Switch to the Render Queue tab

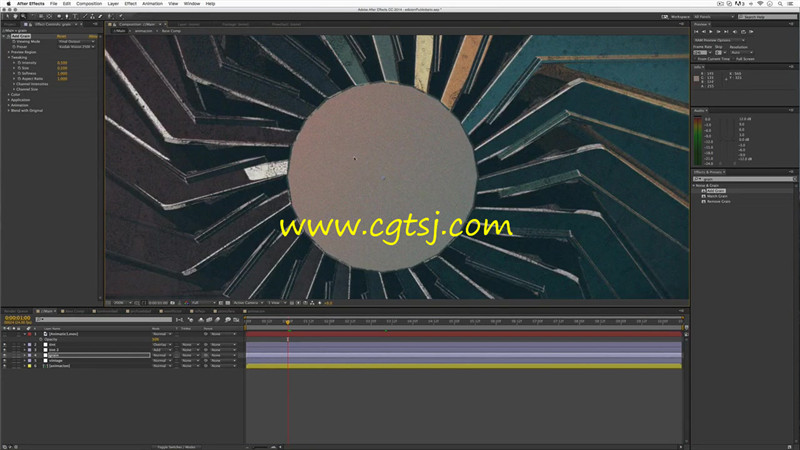click(x=16, y=311)
